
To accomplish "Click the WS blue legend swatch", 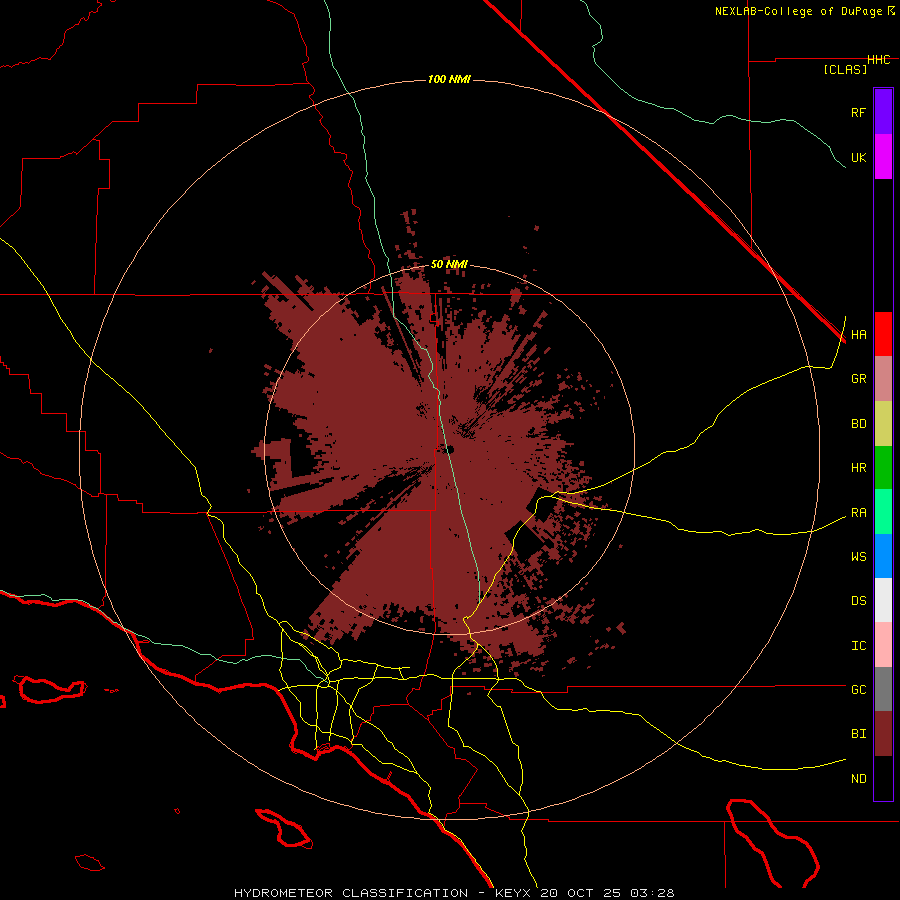I will pos(883,556).
